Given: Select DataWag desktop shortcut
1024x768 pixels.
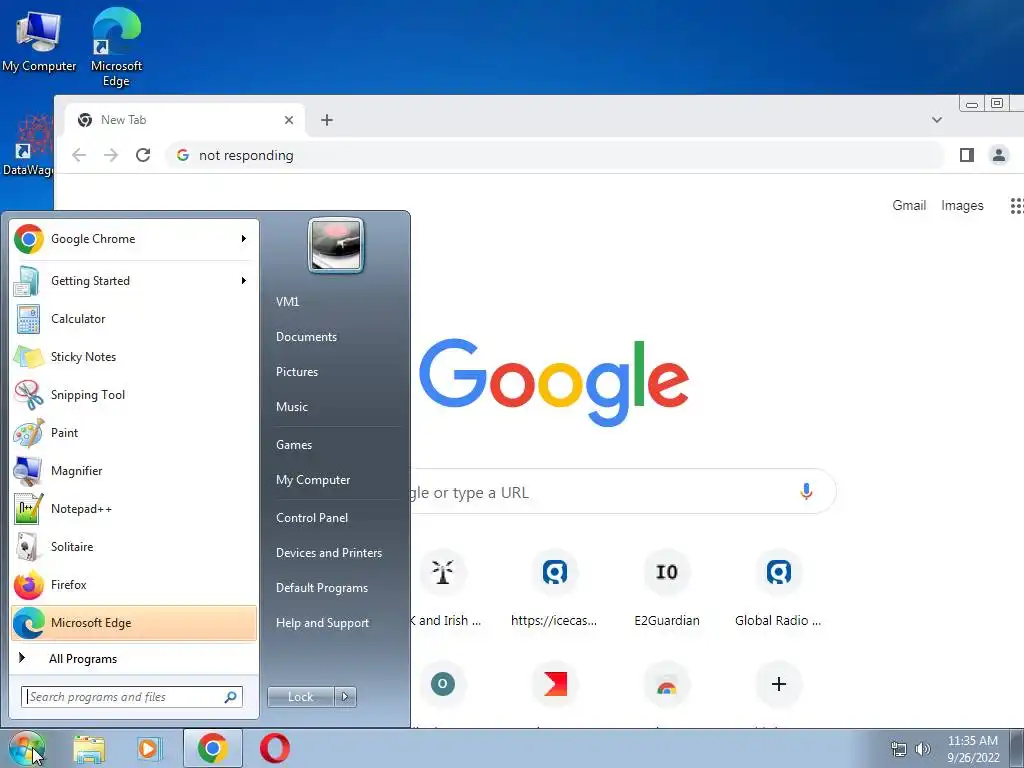Looking at the screenshot, I should (x=28, y=145).
